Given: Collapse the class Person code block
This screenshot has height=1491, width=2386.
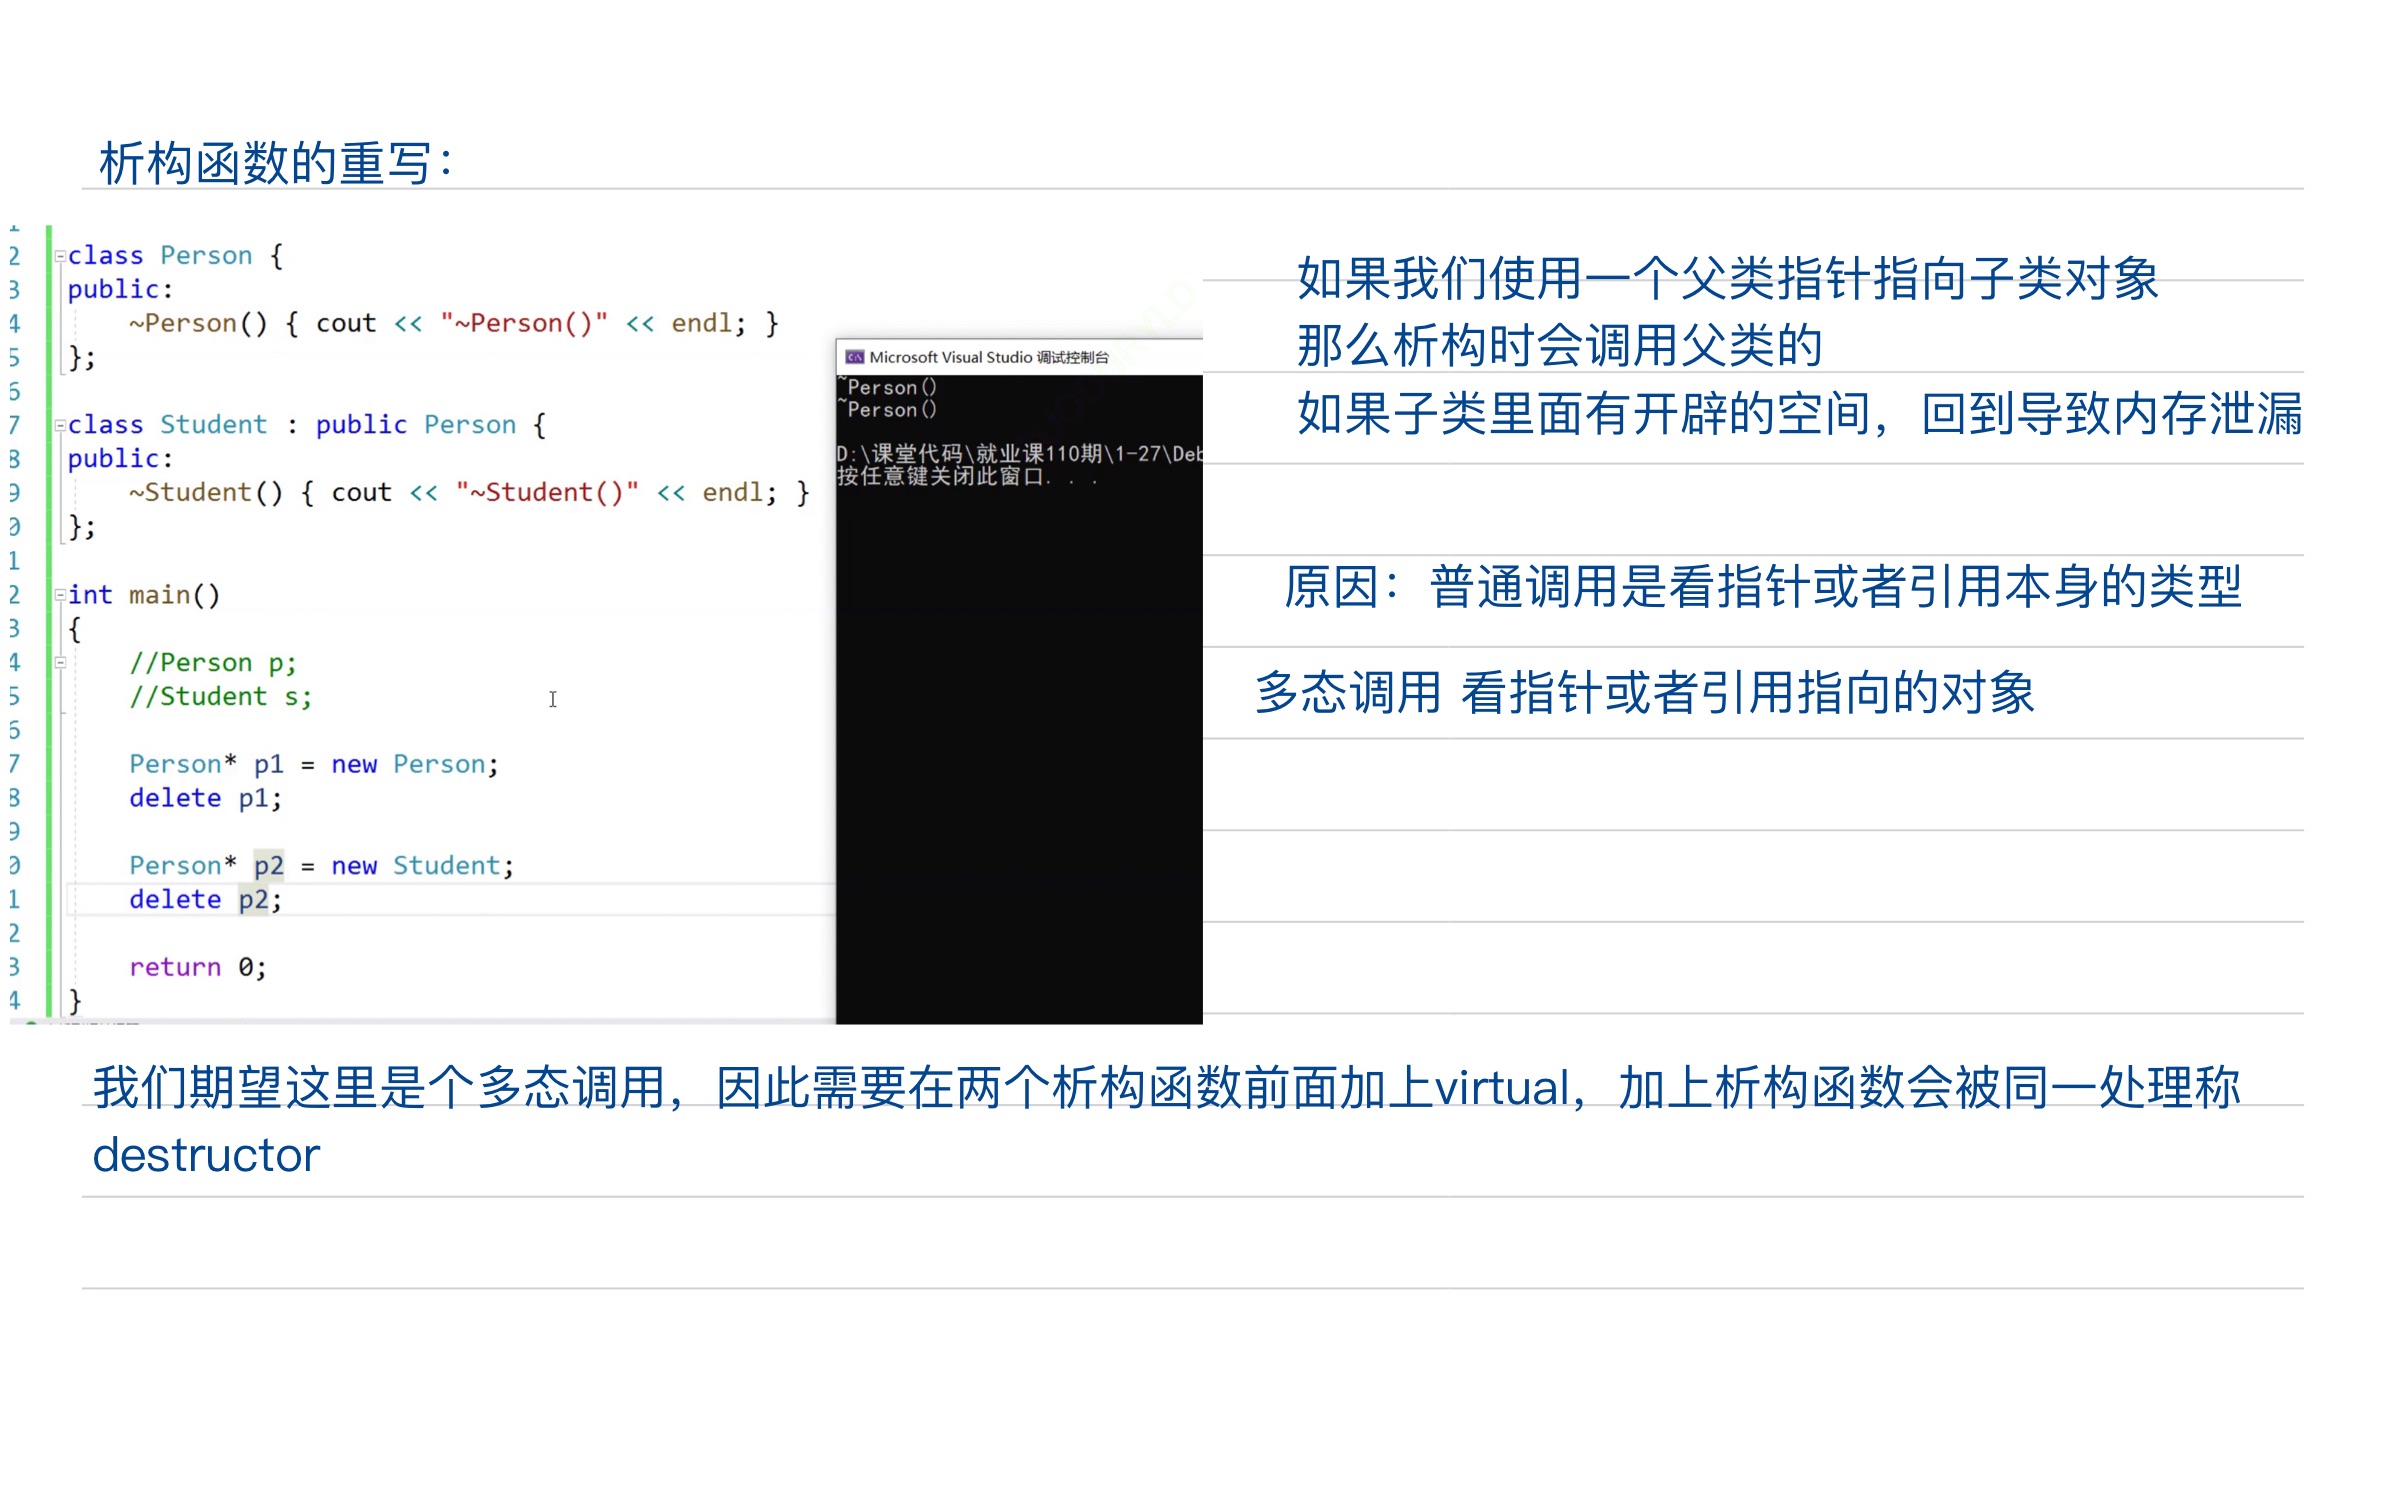Looking at the screenshot, I should click(60, 256).
